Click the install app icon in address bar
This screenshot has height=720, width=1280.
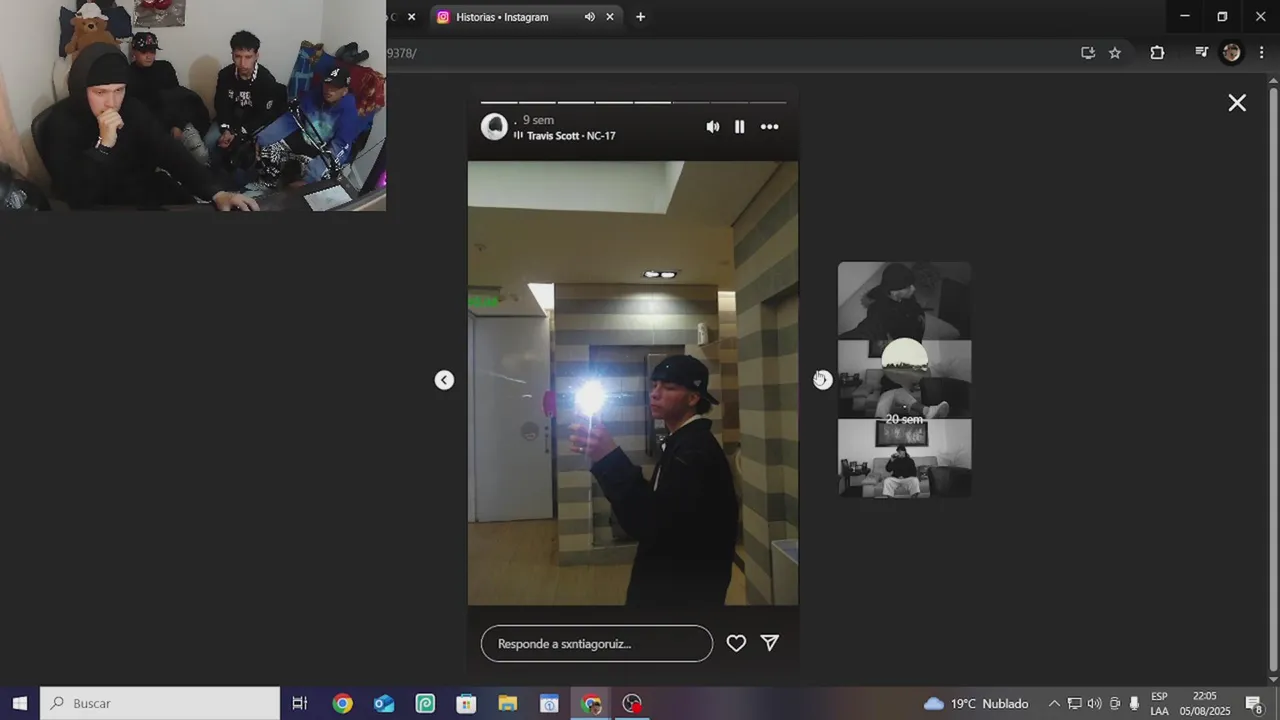1088,53
